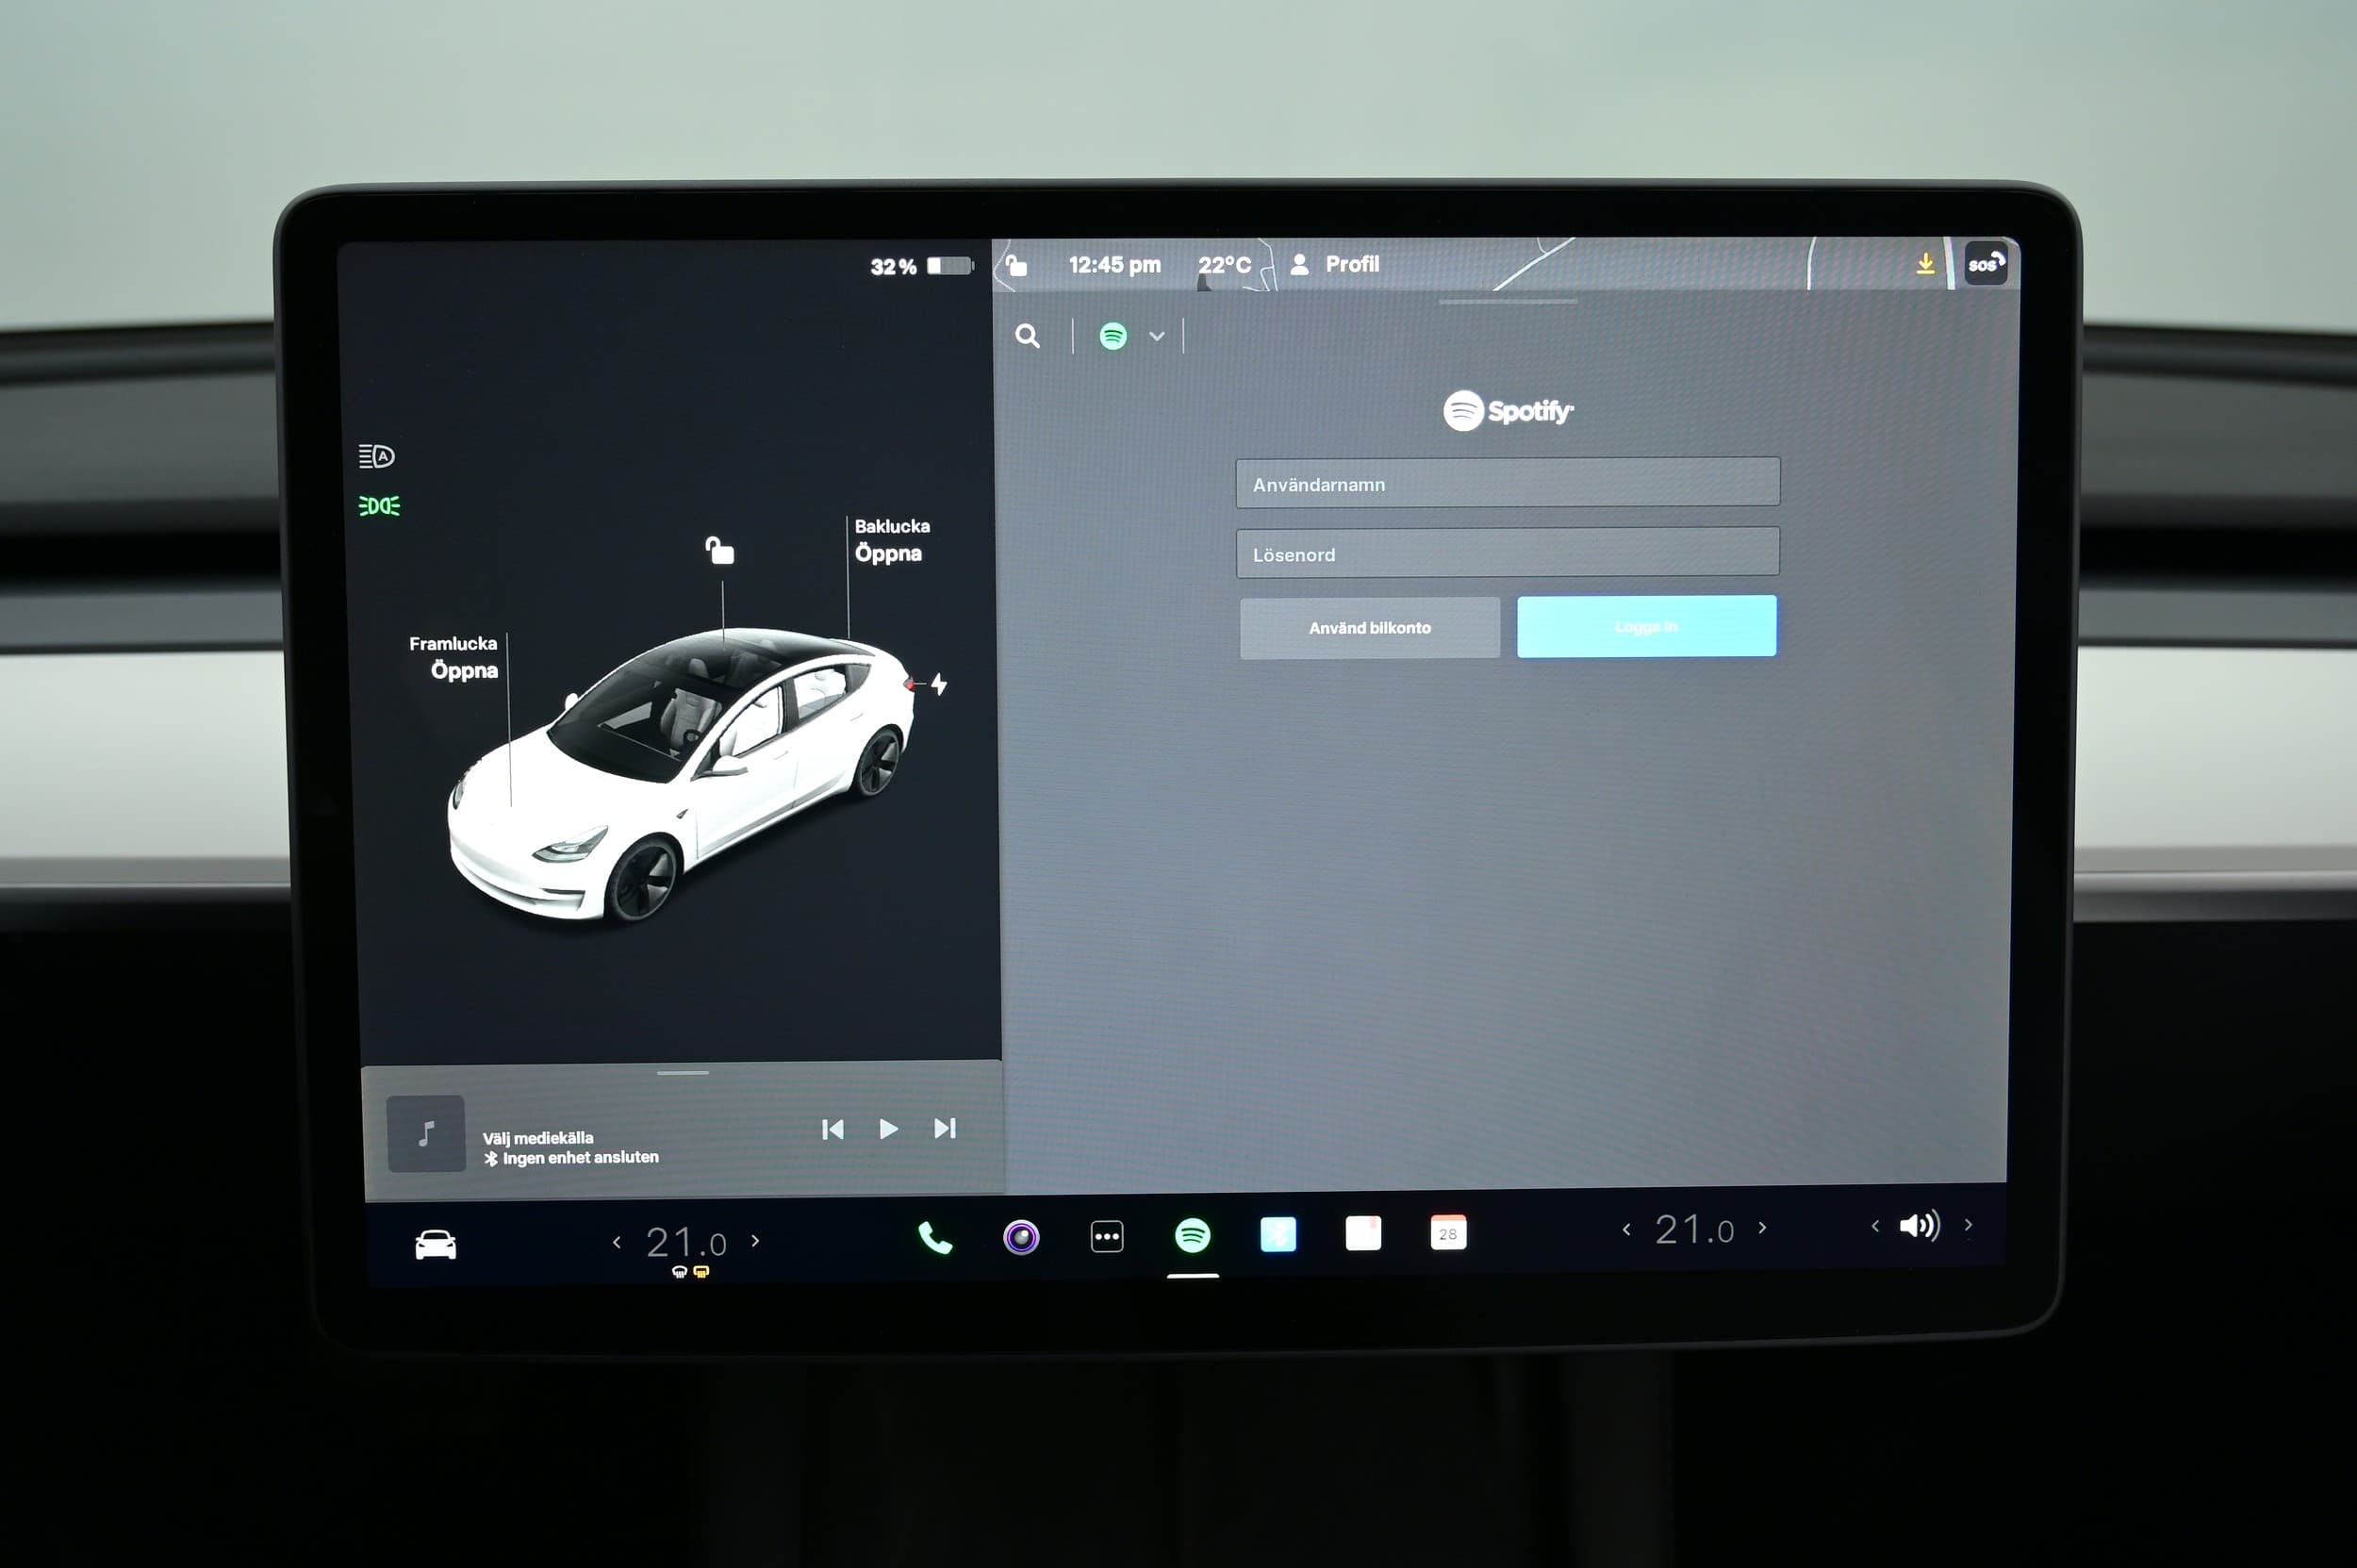Toggle the parking lights indicator

pyautogui.click(x=379, y=506)
